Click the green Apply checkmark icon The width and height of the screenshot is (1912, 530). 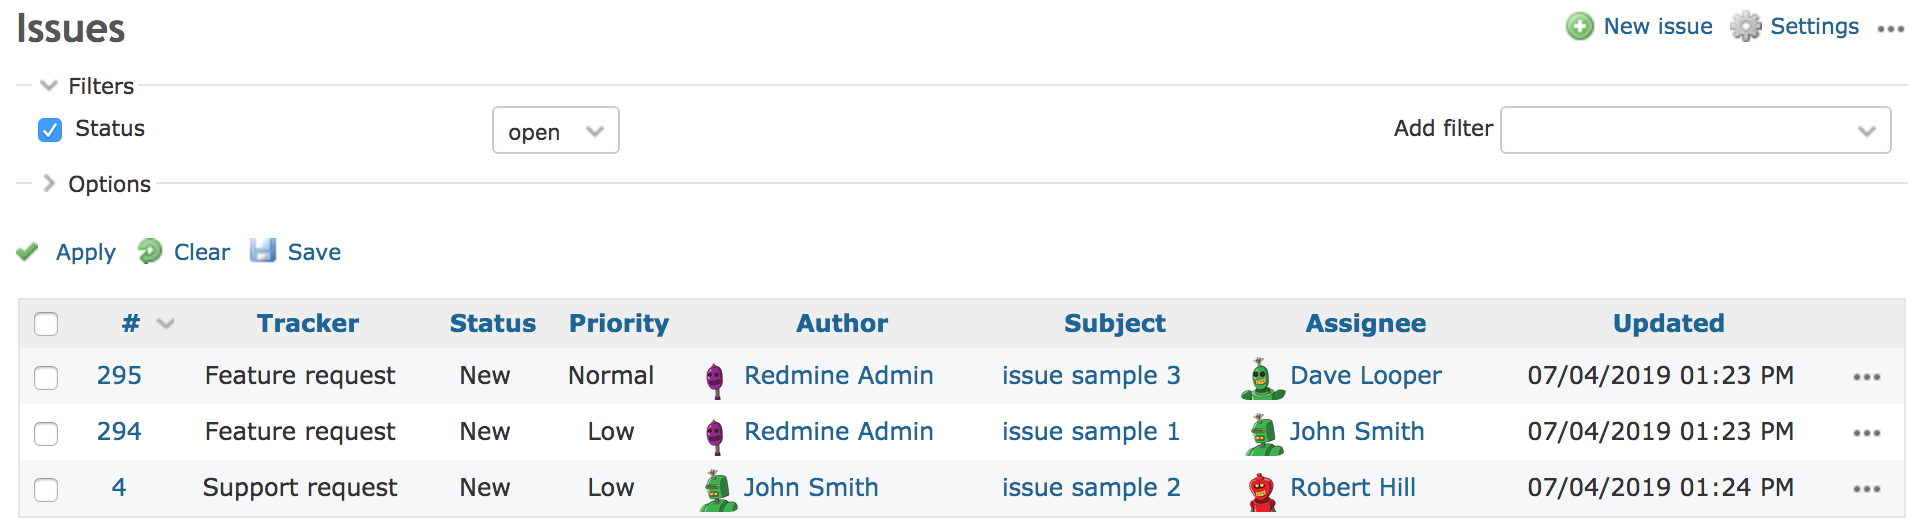tap(28, 252)
